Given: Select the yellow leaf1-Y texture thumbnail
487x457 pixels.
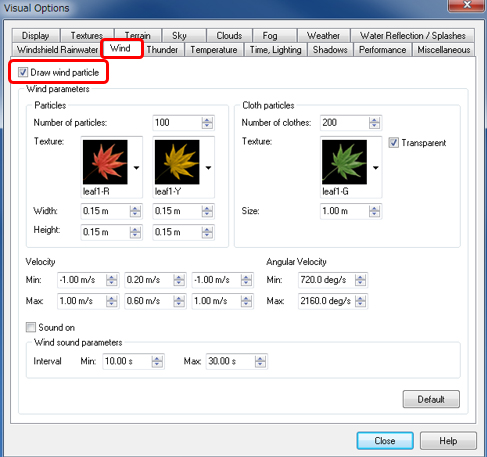Looking at the screenshot, I should coord(177,162).
